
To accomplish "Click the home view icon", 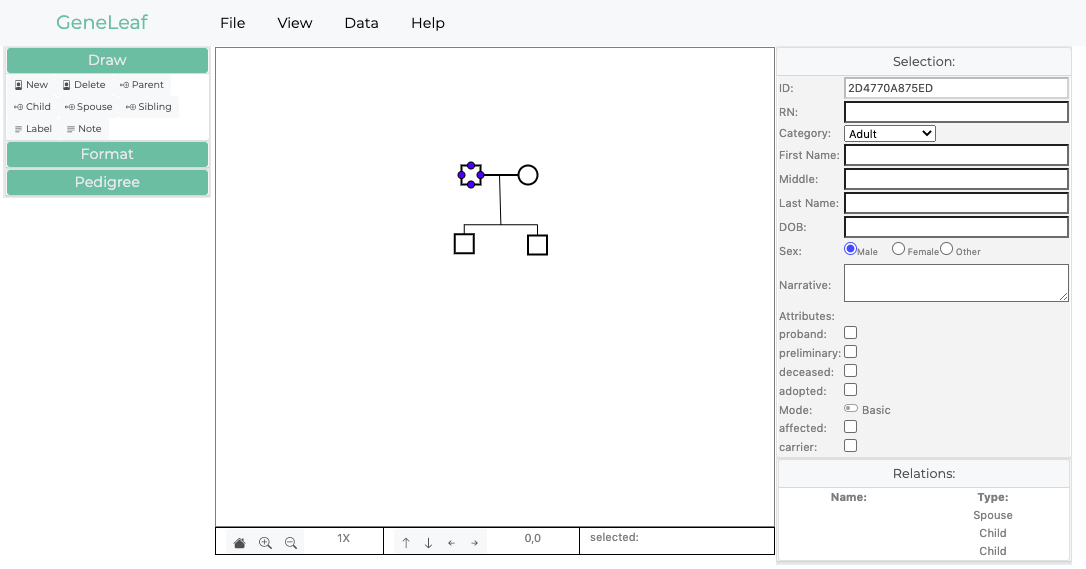I will [240, 543].
